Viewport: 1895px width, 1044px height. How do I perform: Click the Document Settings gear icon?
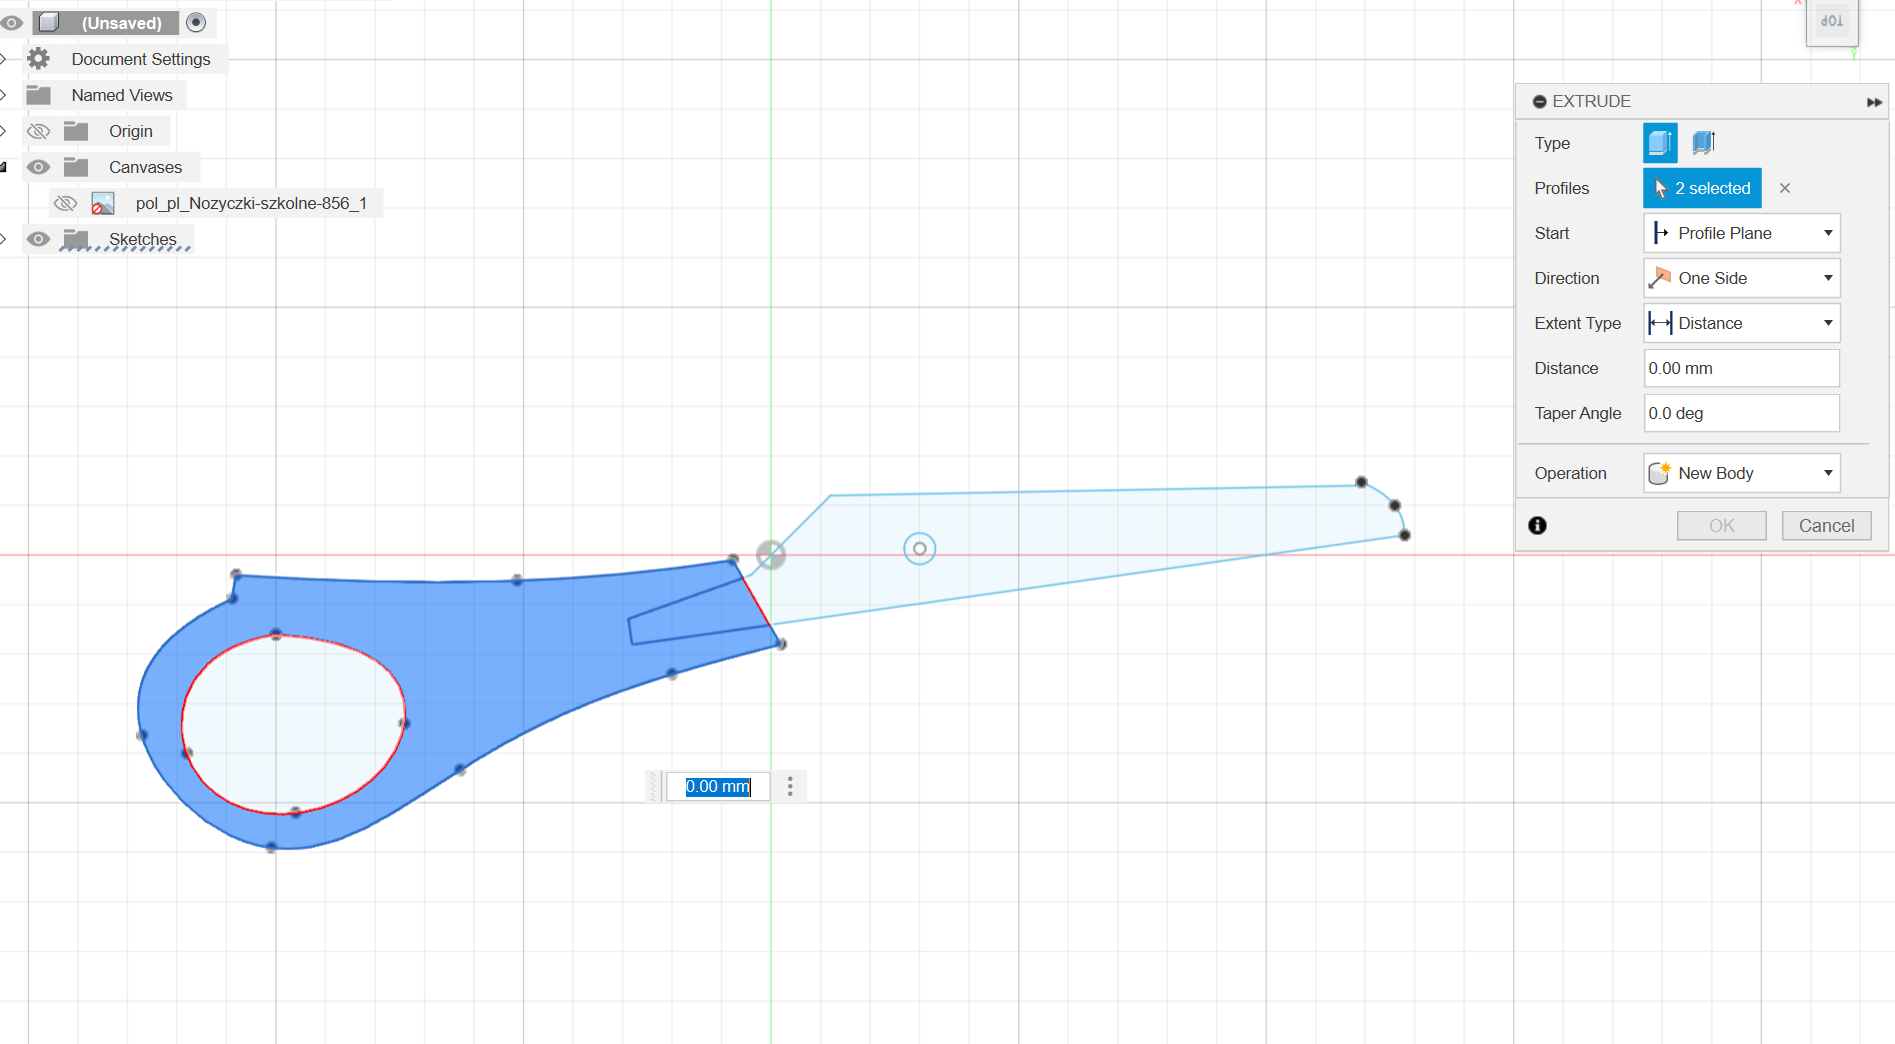click(39, 59)
